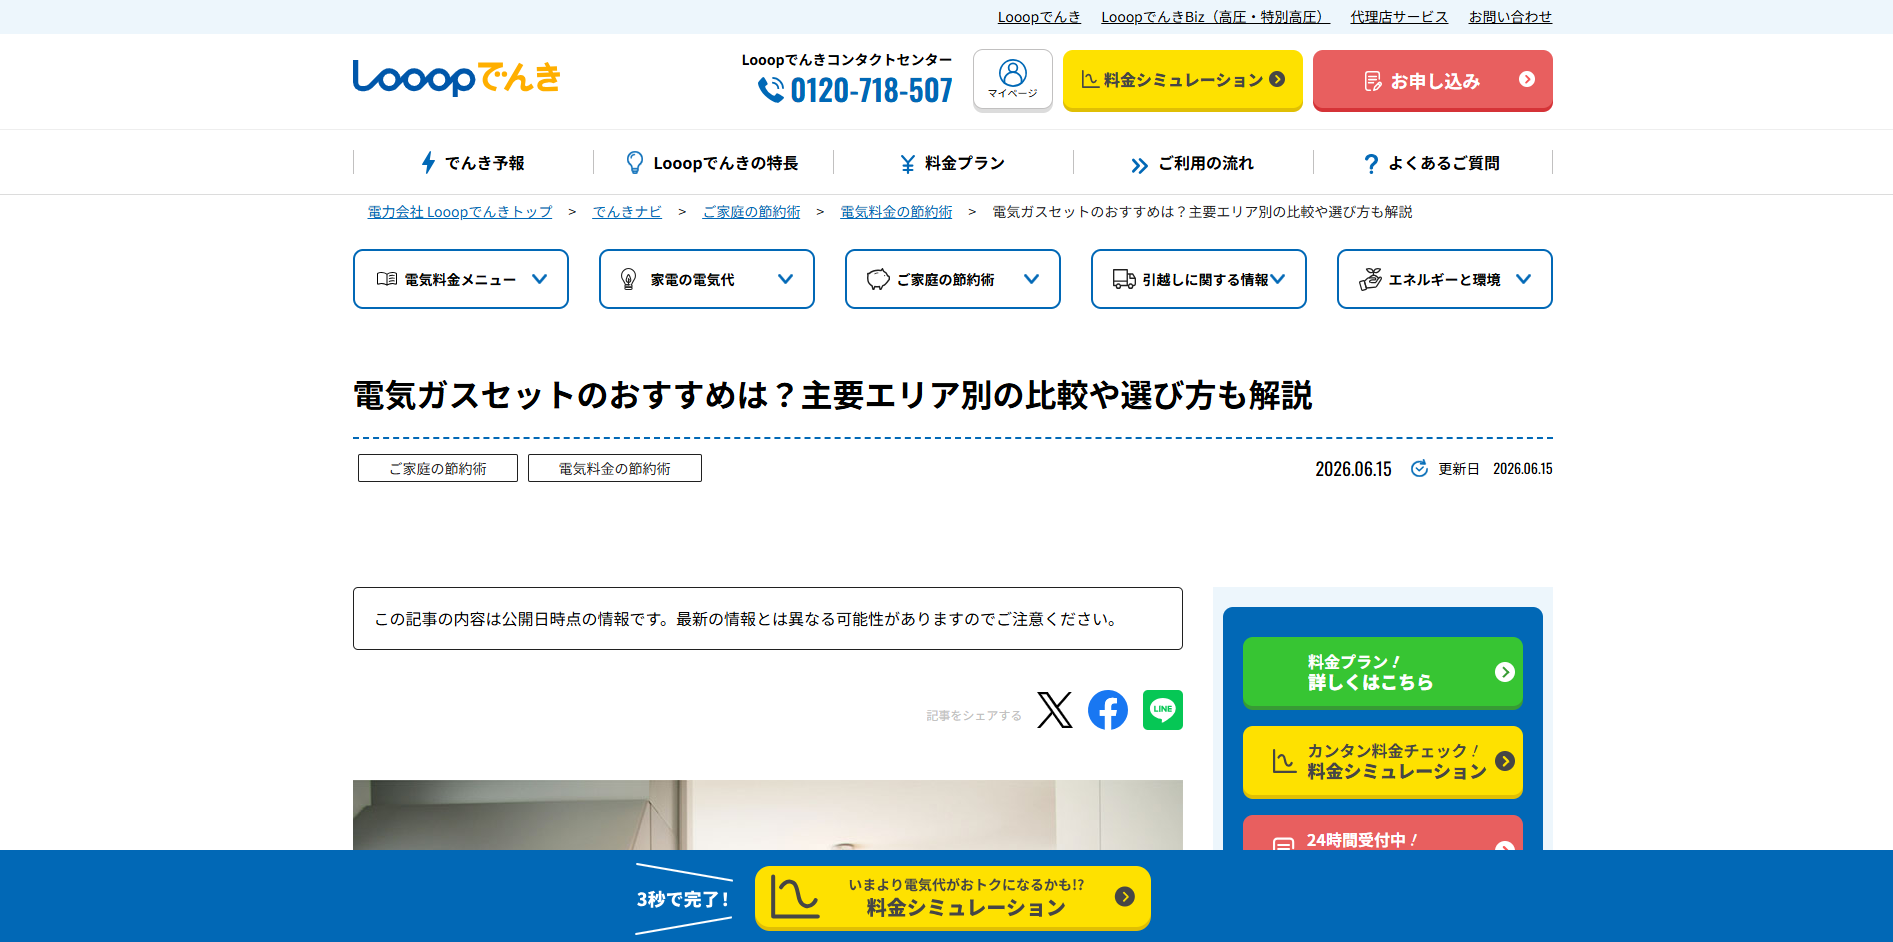1893x942 pixels.
Task: Go to 電気料金の節約術 breadcrumb link
Action: click(896, 212)
